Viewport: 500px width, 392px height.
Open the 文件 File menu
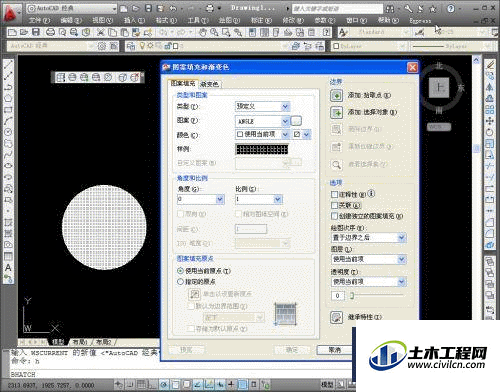tap(40, 20)
